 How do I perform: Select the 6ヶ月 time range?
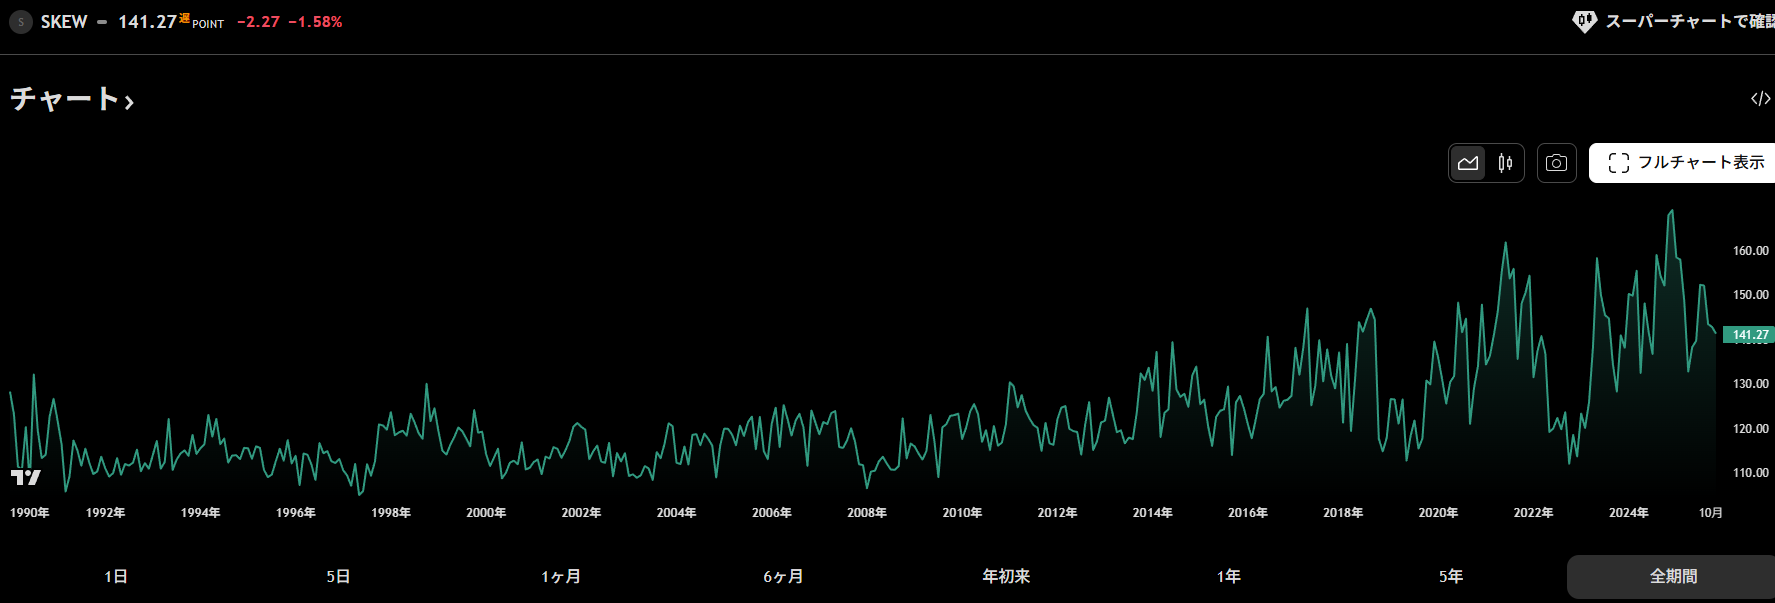pos(783,577)
